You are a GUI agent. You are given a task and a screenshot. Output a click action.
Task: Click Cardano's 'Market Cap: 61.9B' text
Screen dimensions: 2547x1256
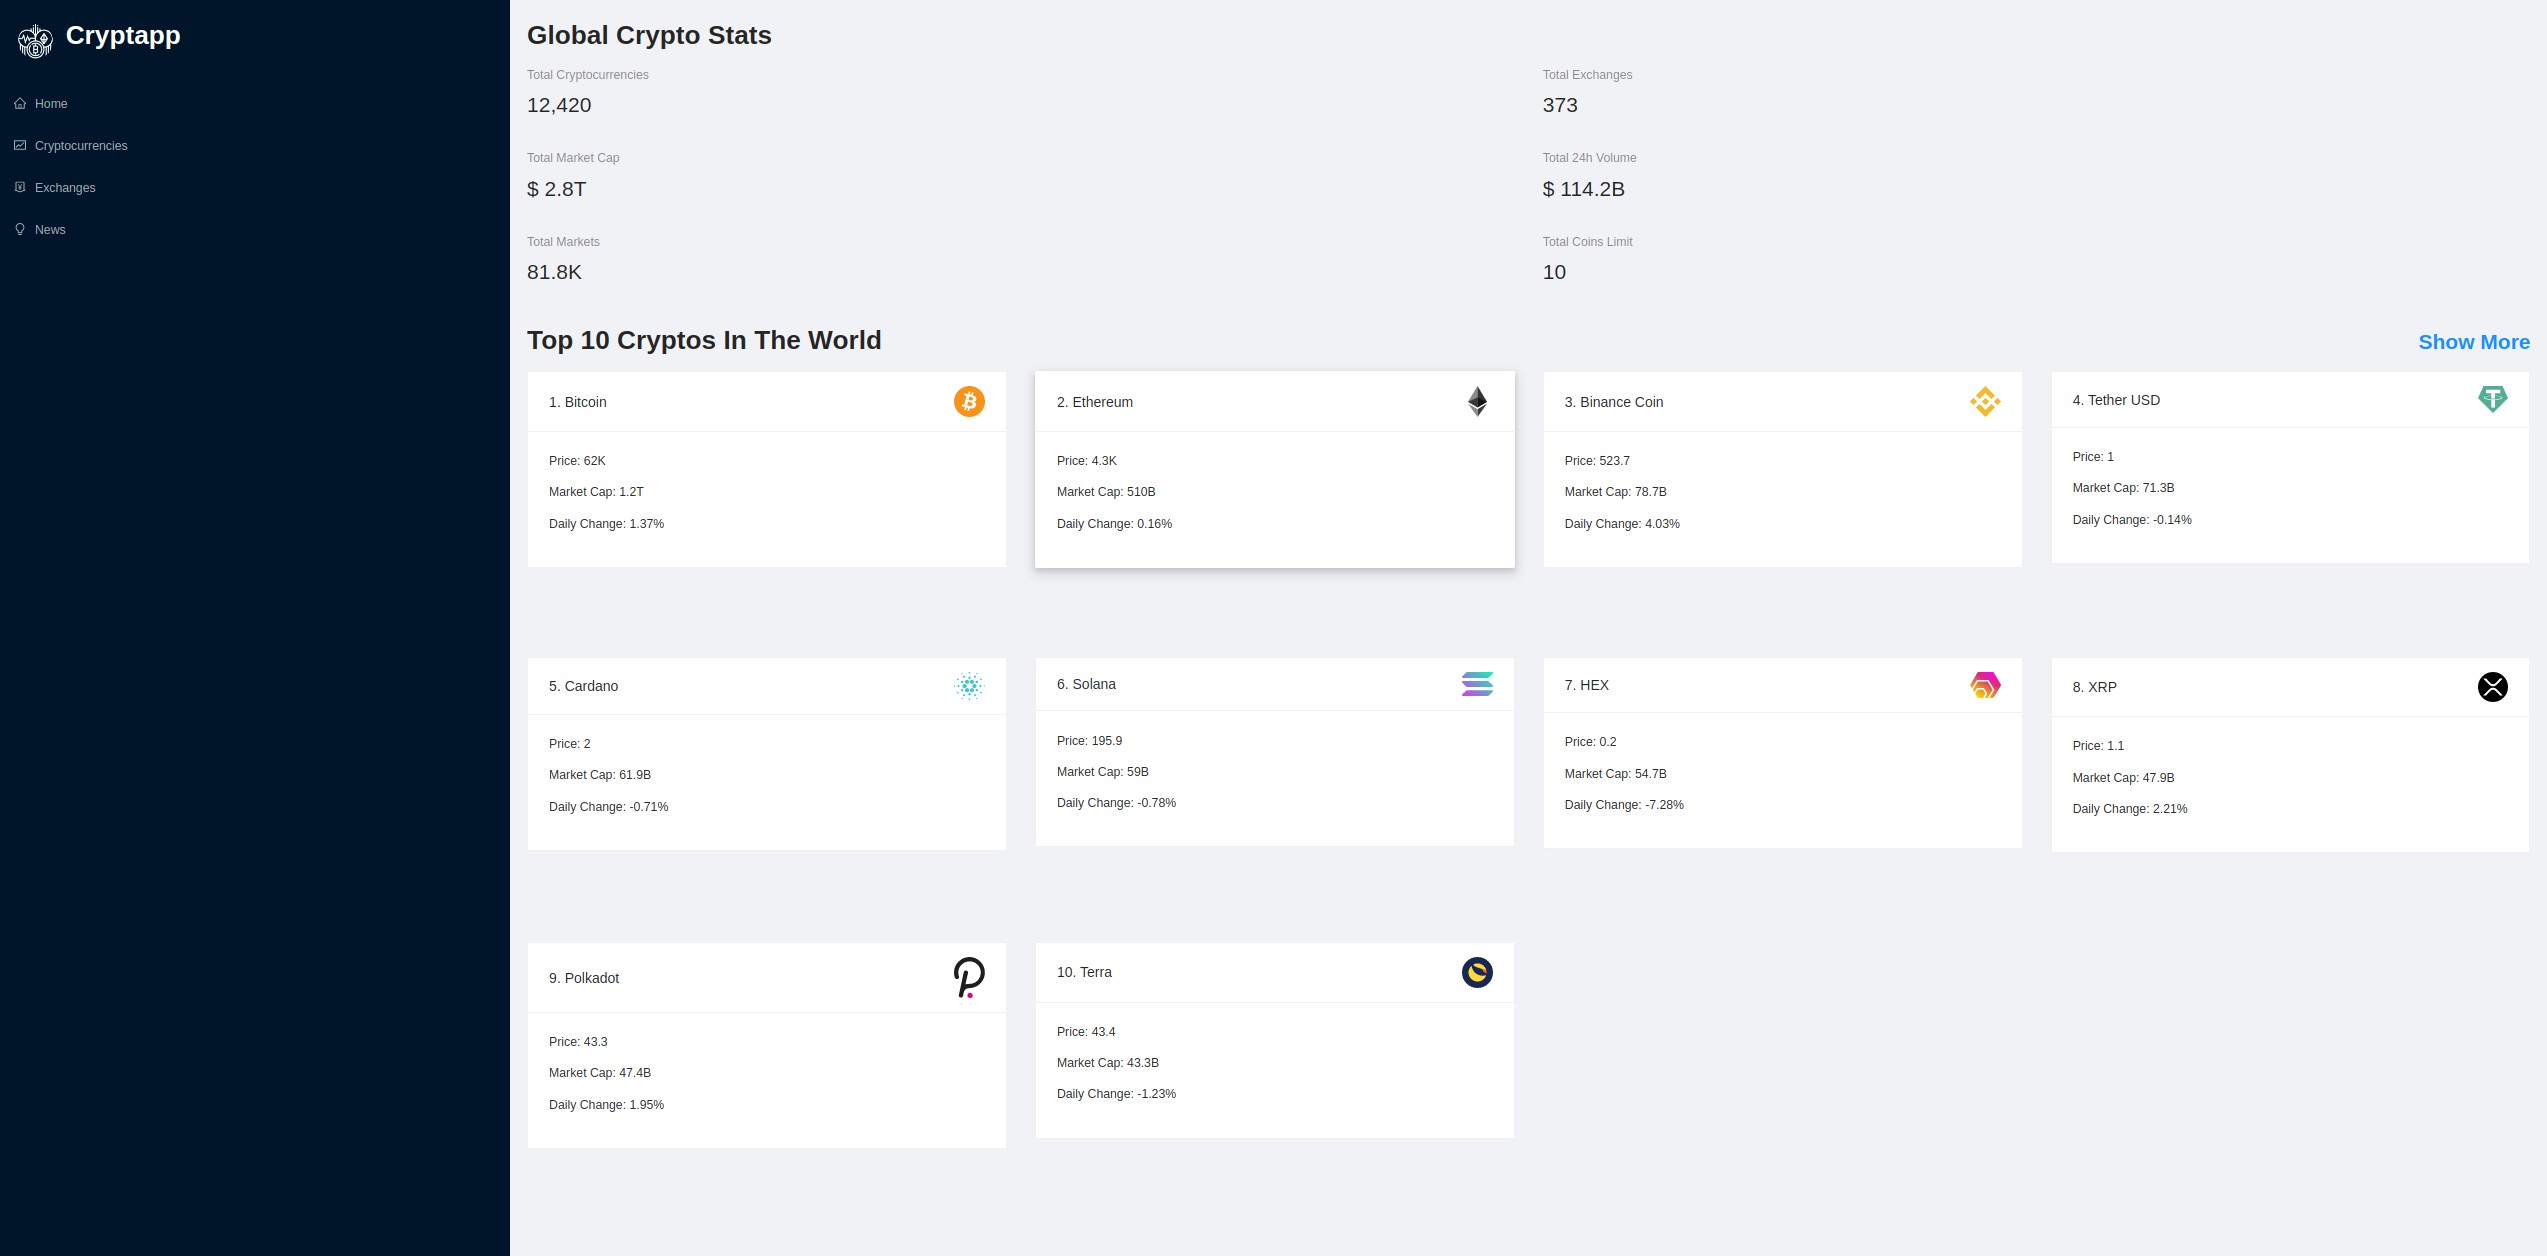click(x=600, y=775)
